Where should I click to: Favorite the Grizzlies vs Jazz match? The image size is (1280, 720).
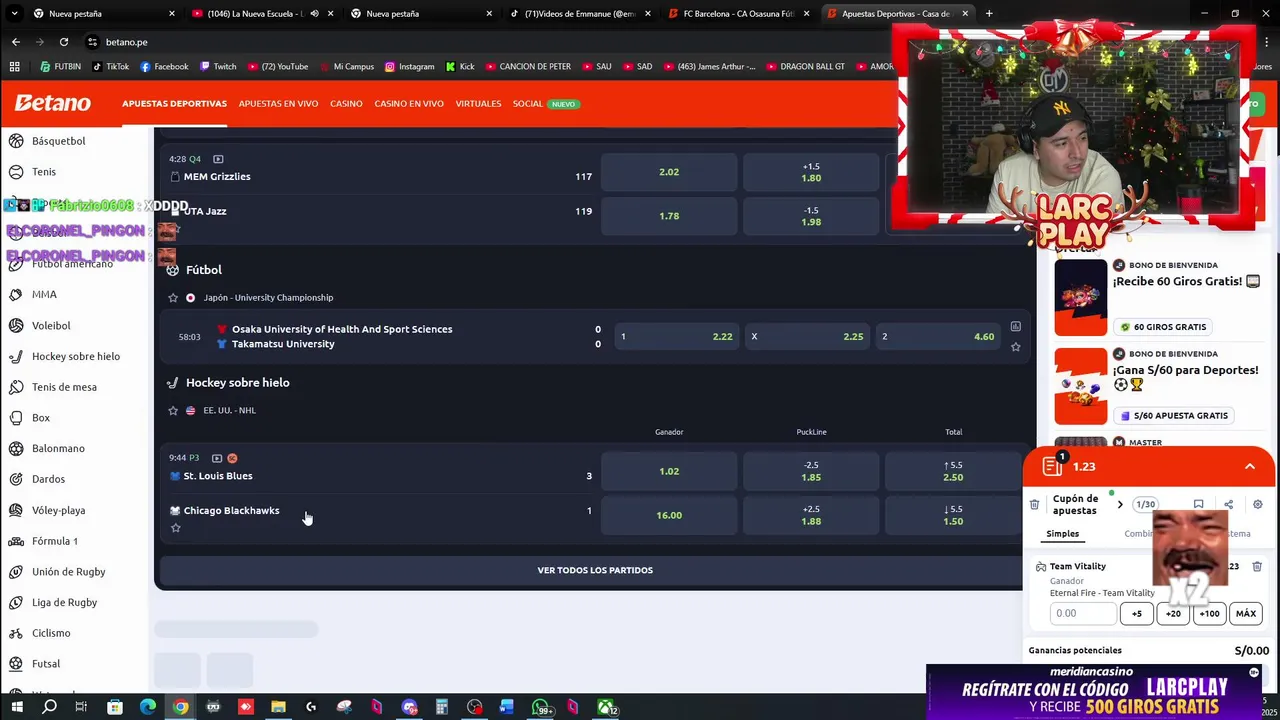coord(176,229)
